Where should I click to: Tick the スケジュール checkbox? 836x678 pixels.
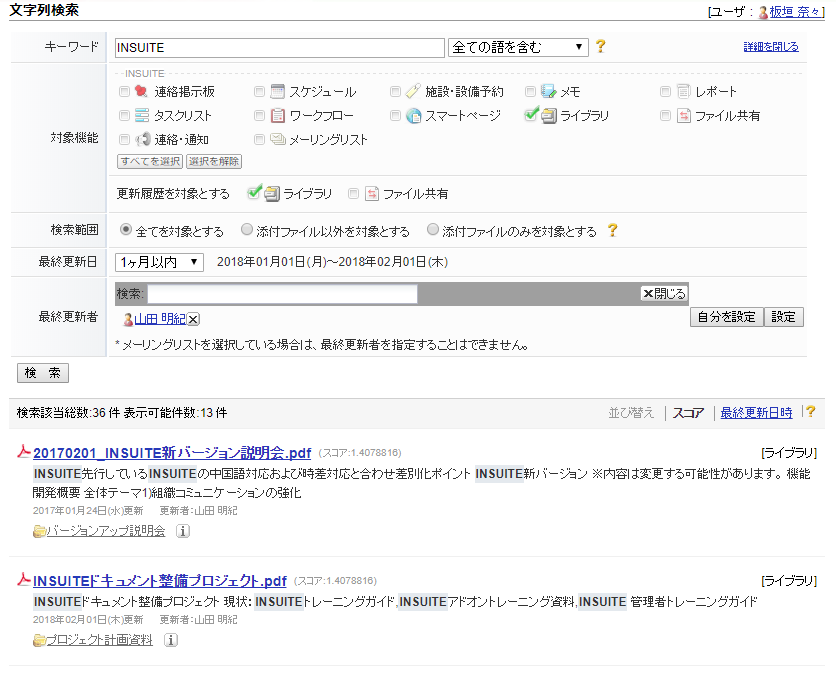click(x=260, y=92)
